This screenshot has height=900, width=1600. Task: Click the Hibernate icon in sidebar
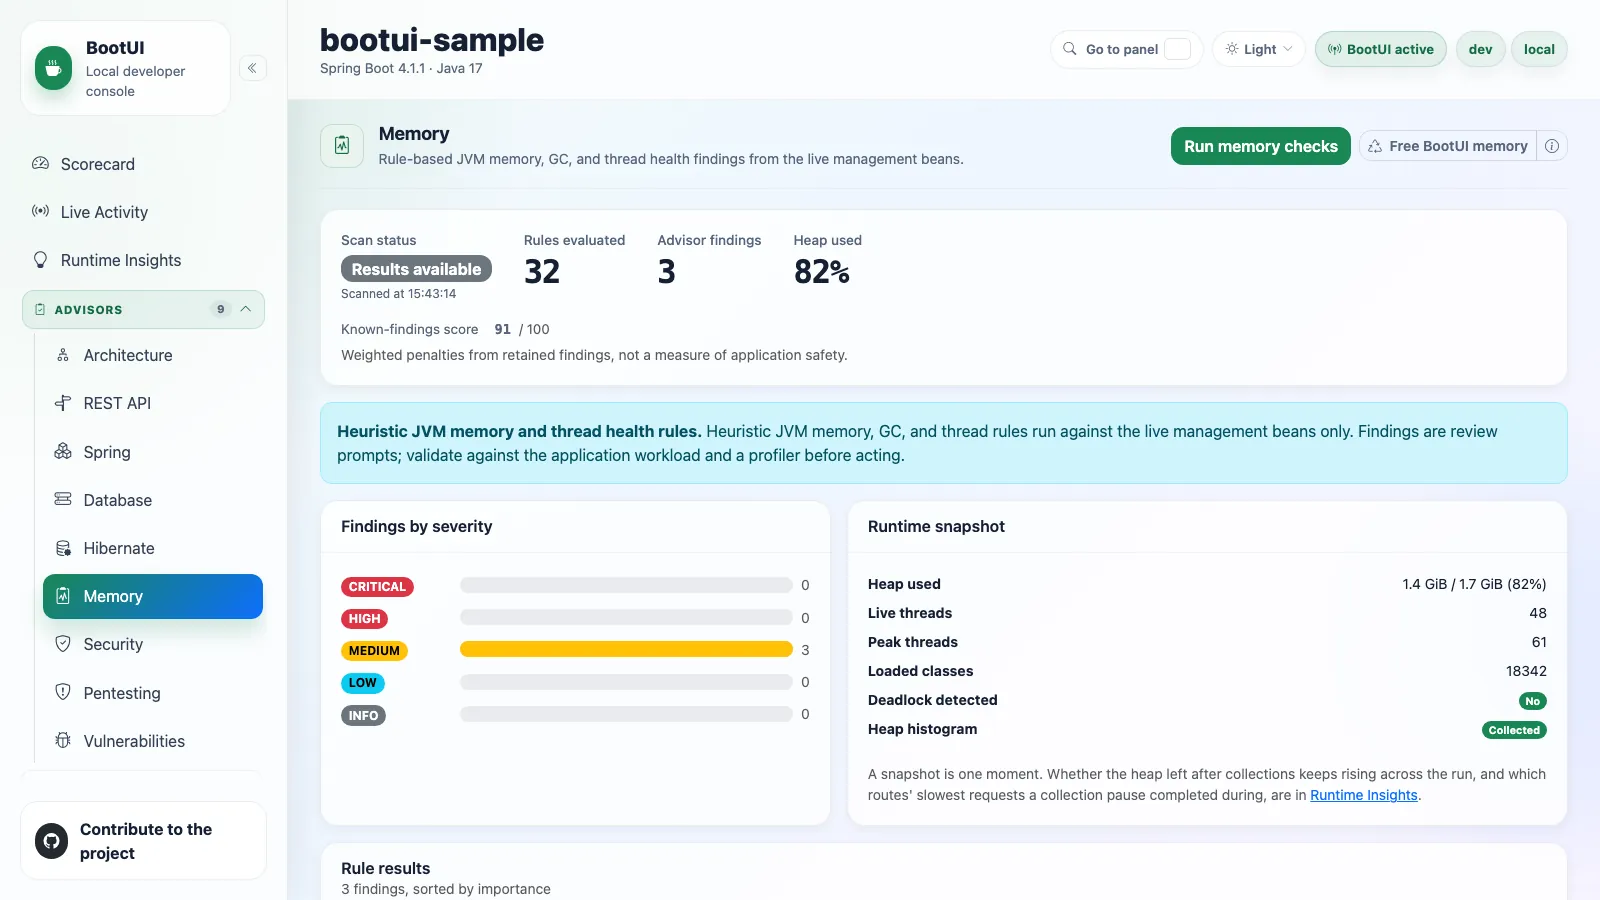63,548
